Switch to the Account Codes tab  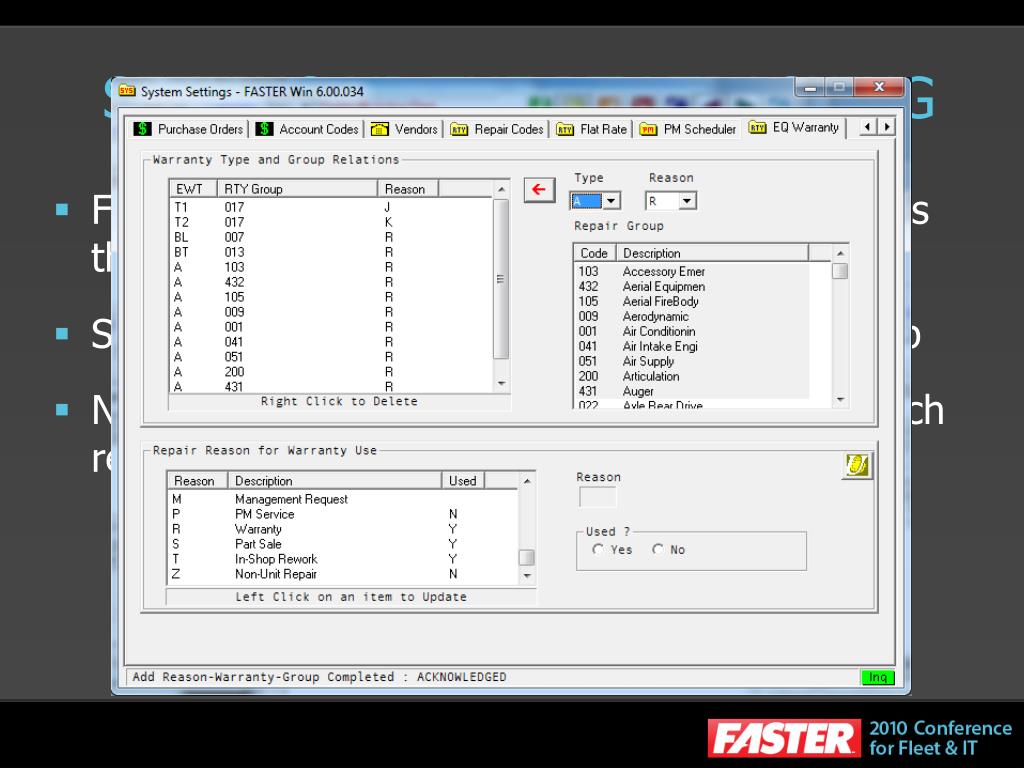pos(307,129)
